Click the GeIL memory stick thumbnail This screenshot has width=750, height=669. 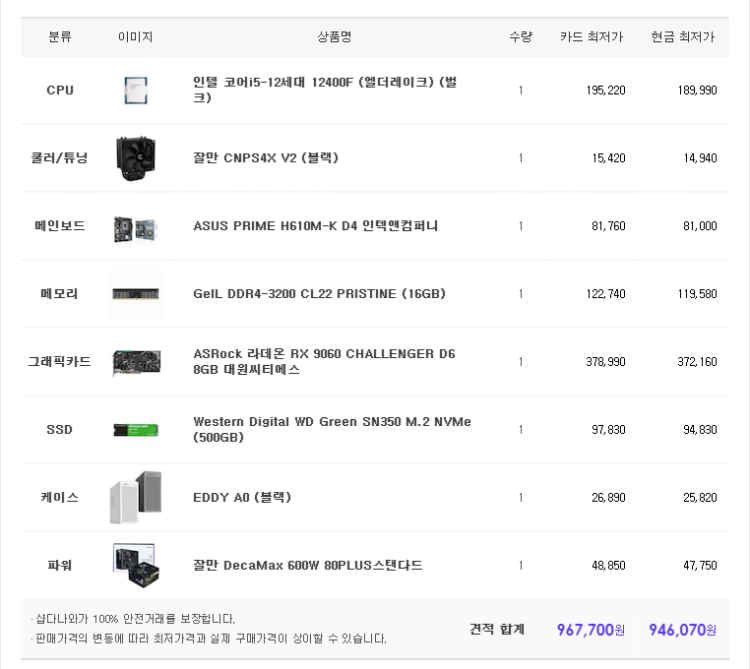coord(136,294)
